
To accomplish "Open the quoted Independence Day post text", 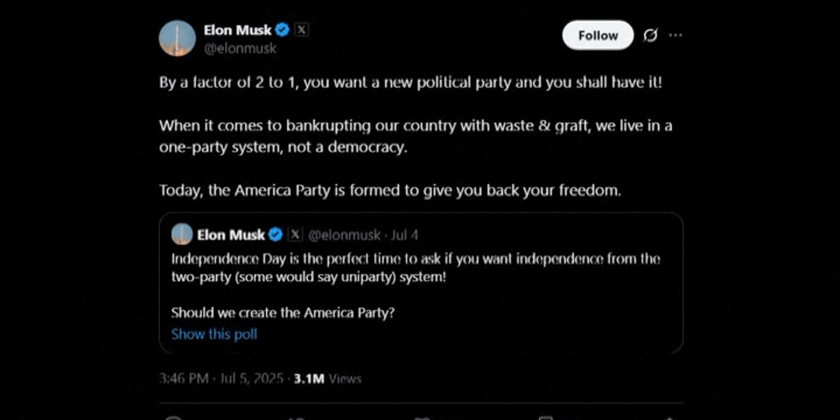I will tap(415, 267).
